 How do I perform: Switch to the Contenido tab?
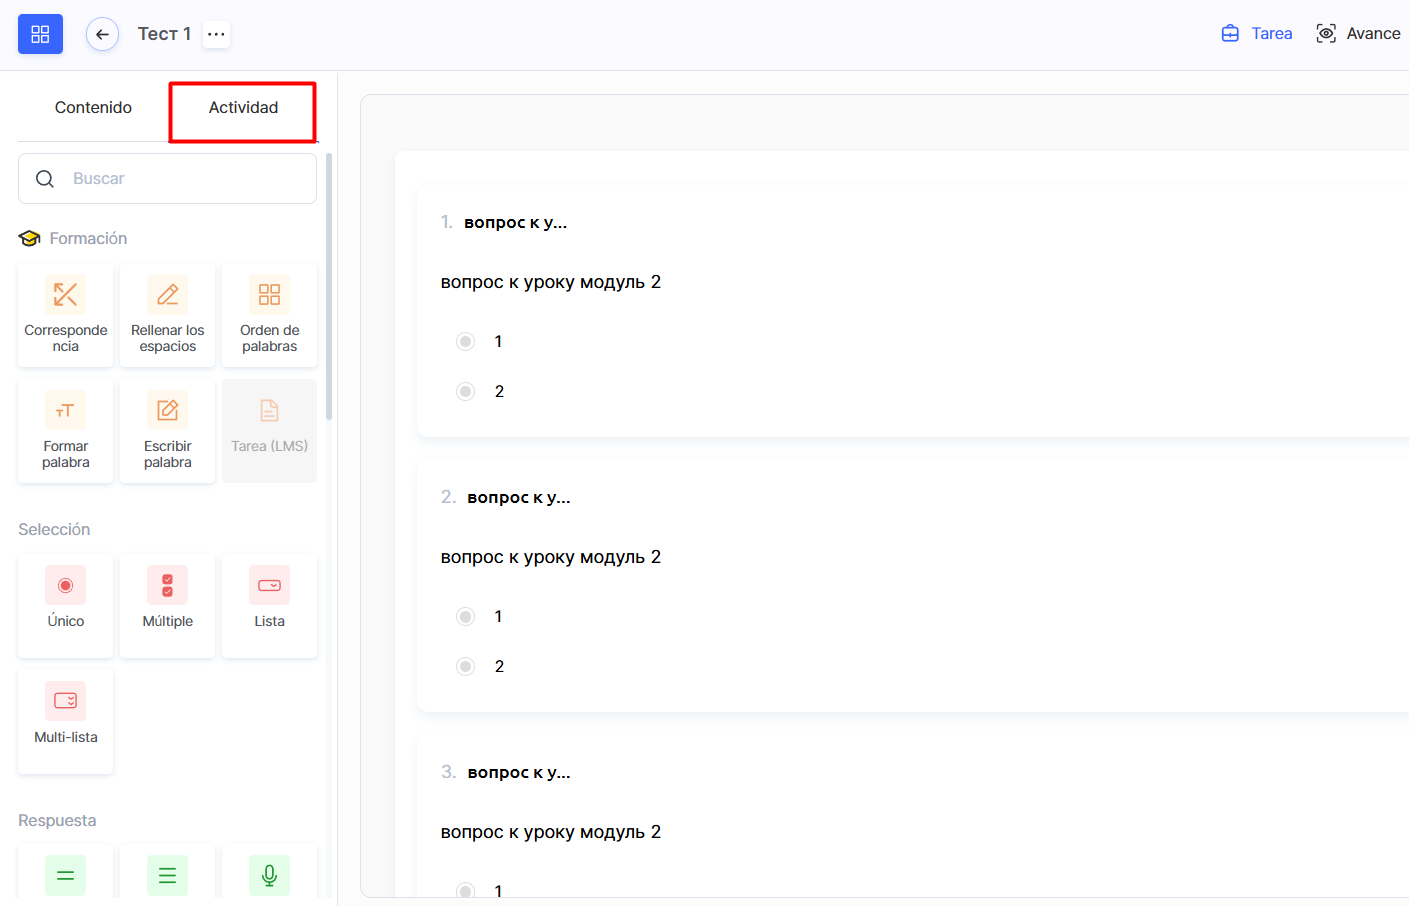[93, 108]
